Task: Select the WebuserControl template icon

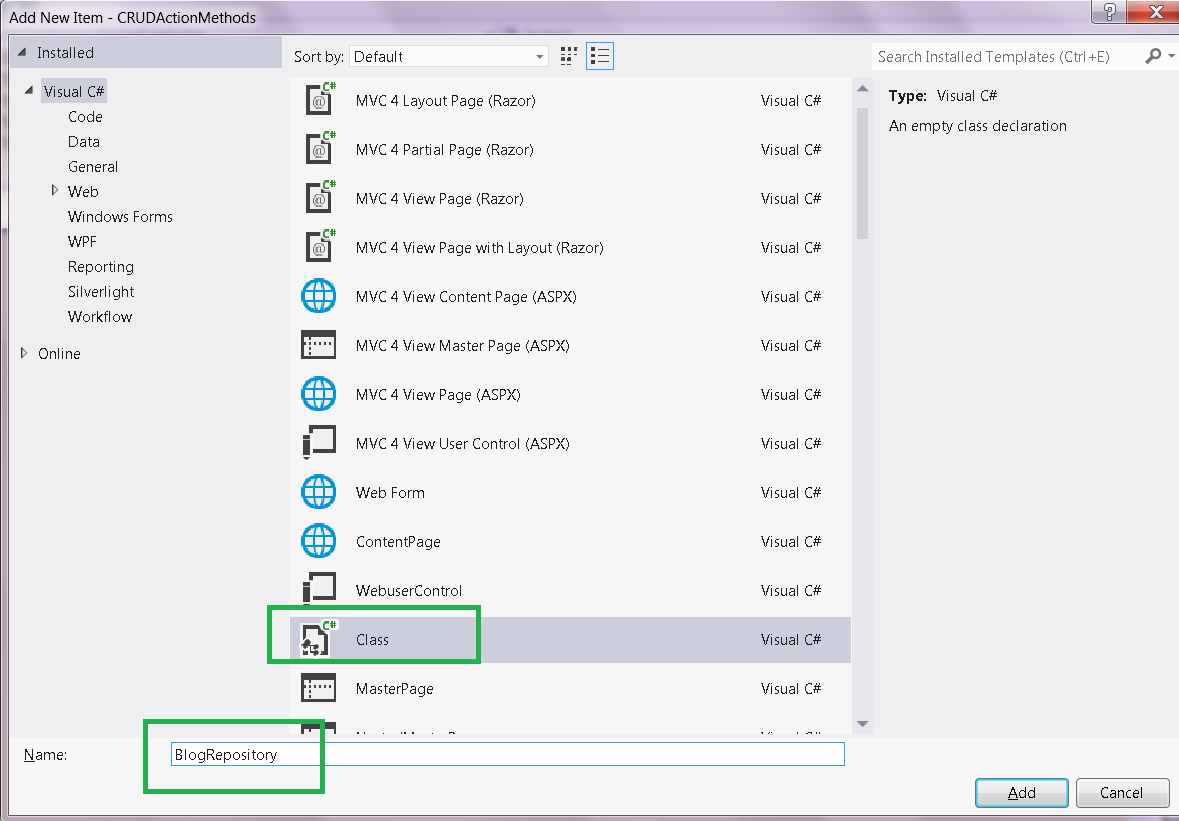Action: [x=318, y=590]
